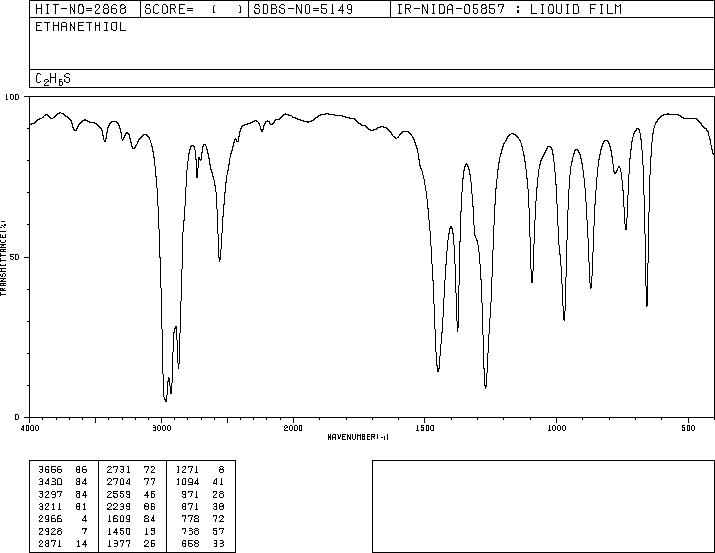Click the 100 y-axis tick label
715x553 pixels.
point(13,97)
